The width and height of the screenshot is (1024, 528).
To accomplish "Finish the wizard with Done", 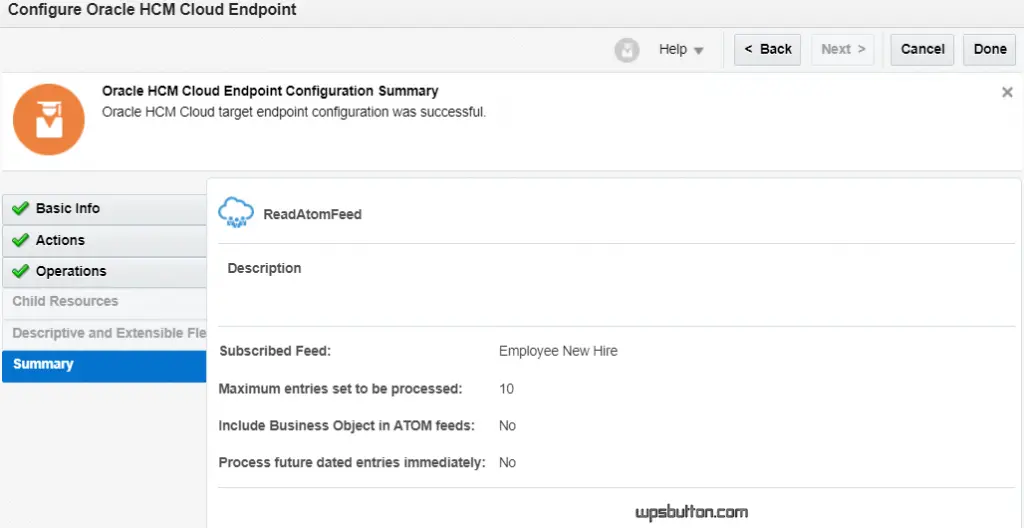I will point(989,50).
